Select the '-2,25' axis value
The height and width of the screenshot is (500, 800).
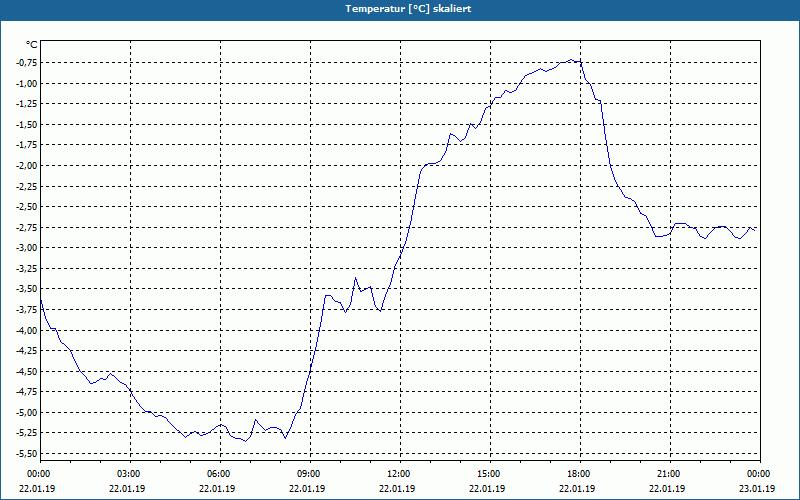pyautogui.click(x=28, y=186)
